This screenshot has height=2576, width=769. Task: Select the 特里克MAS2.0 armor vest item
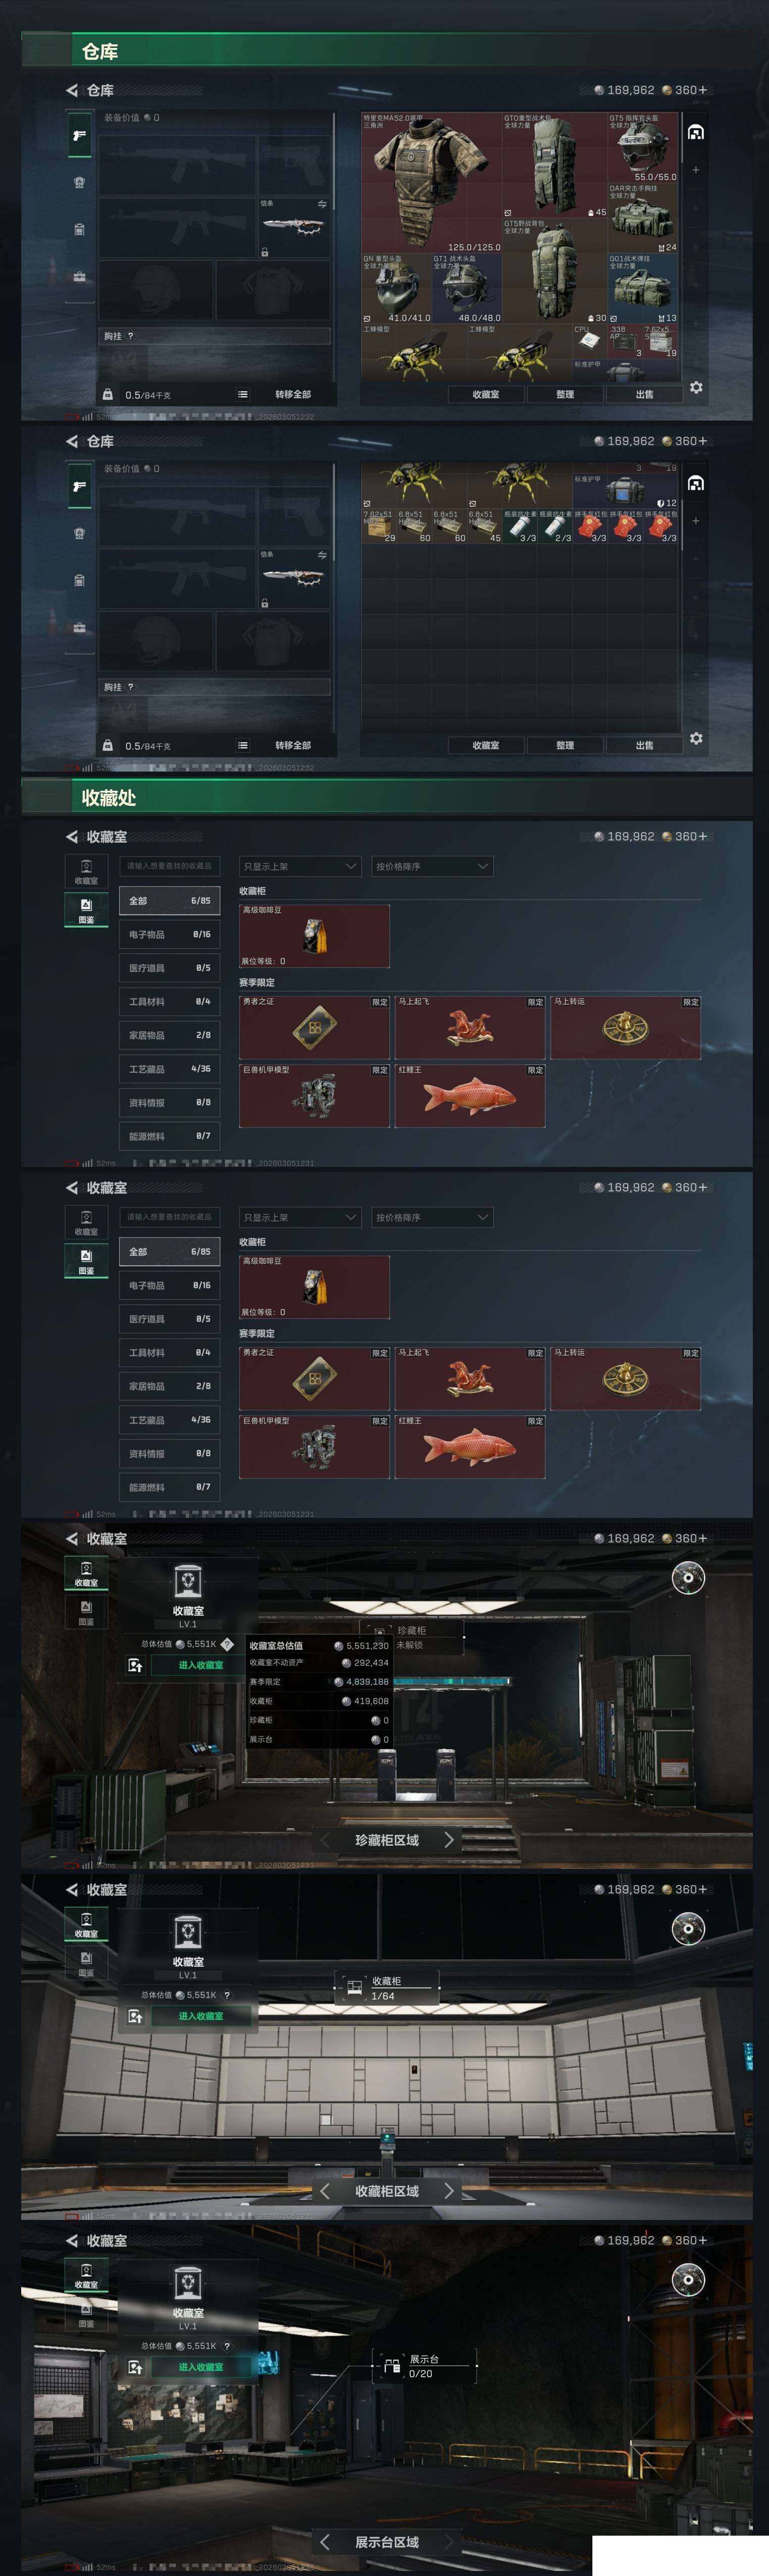click(x=431, y=182)
